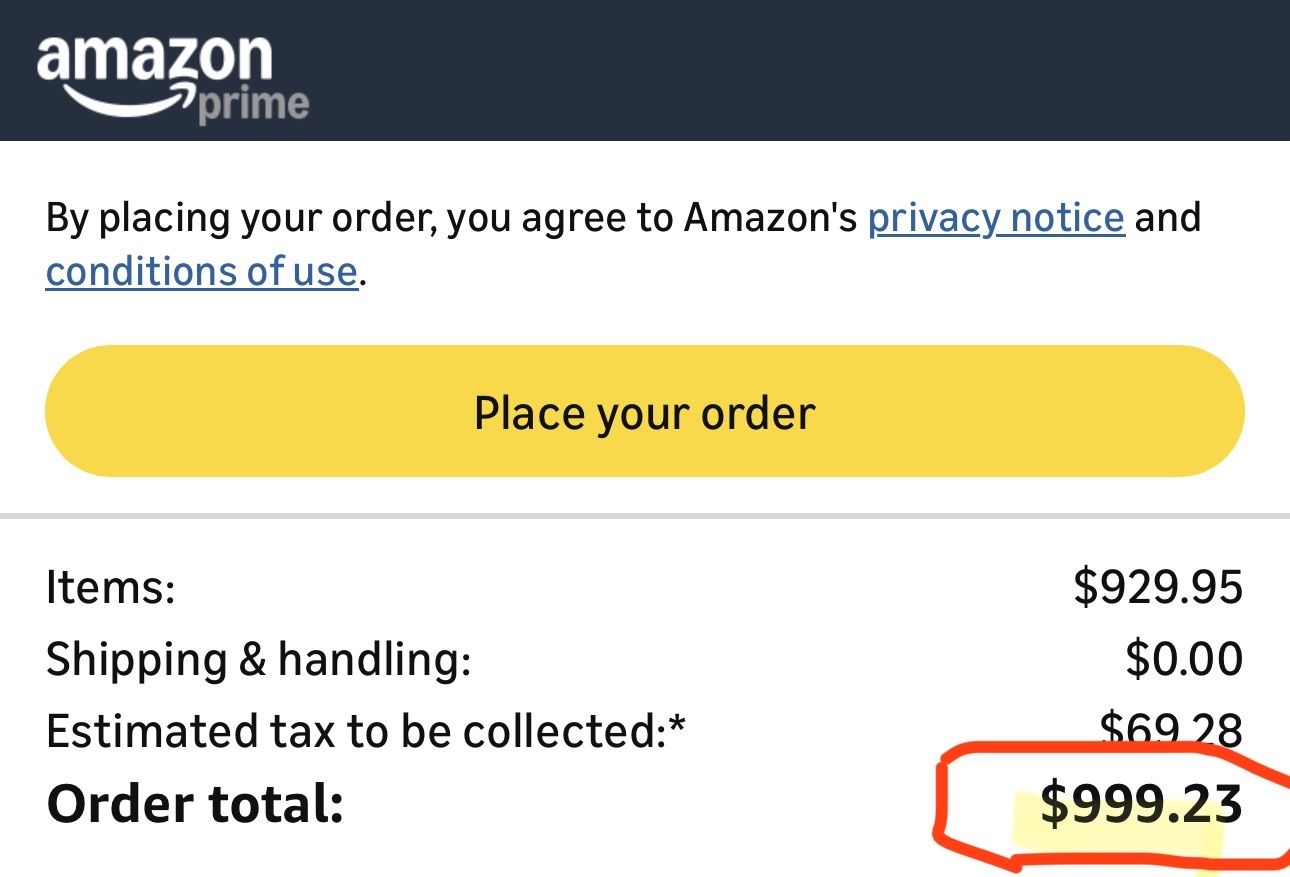Click the "Items:" label
The height and width of the screenshot is (877, 1290).
(x=110, y=587)
